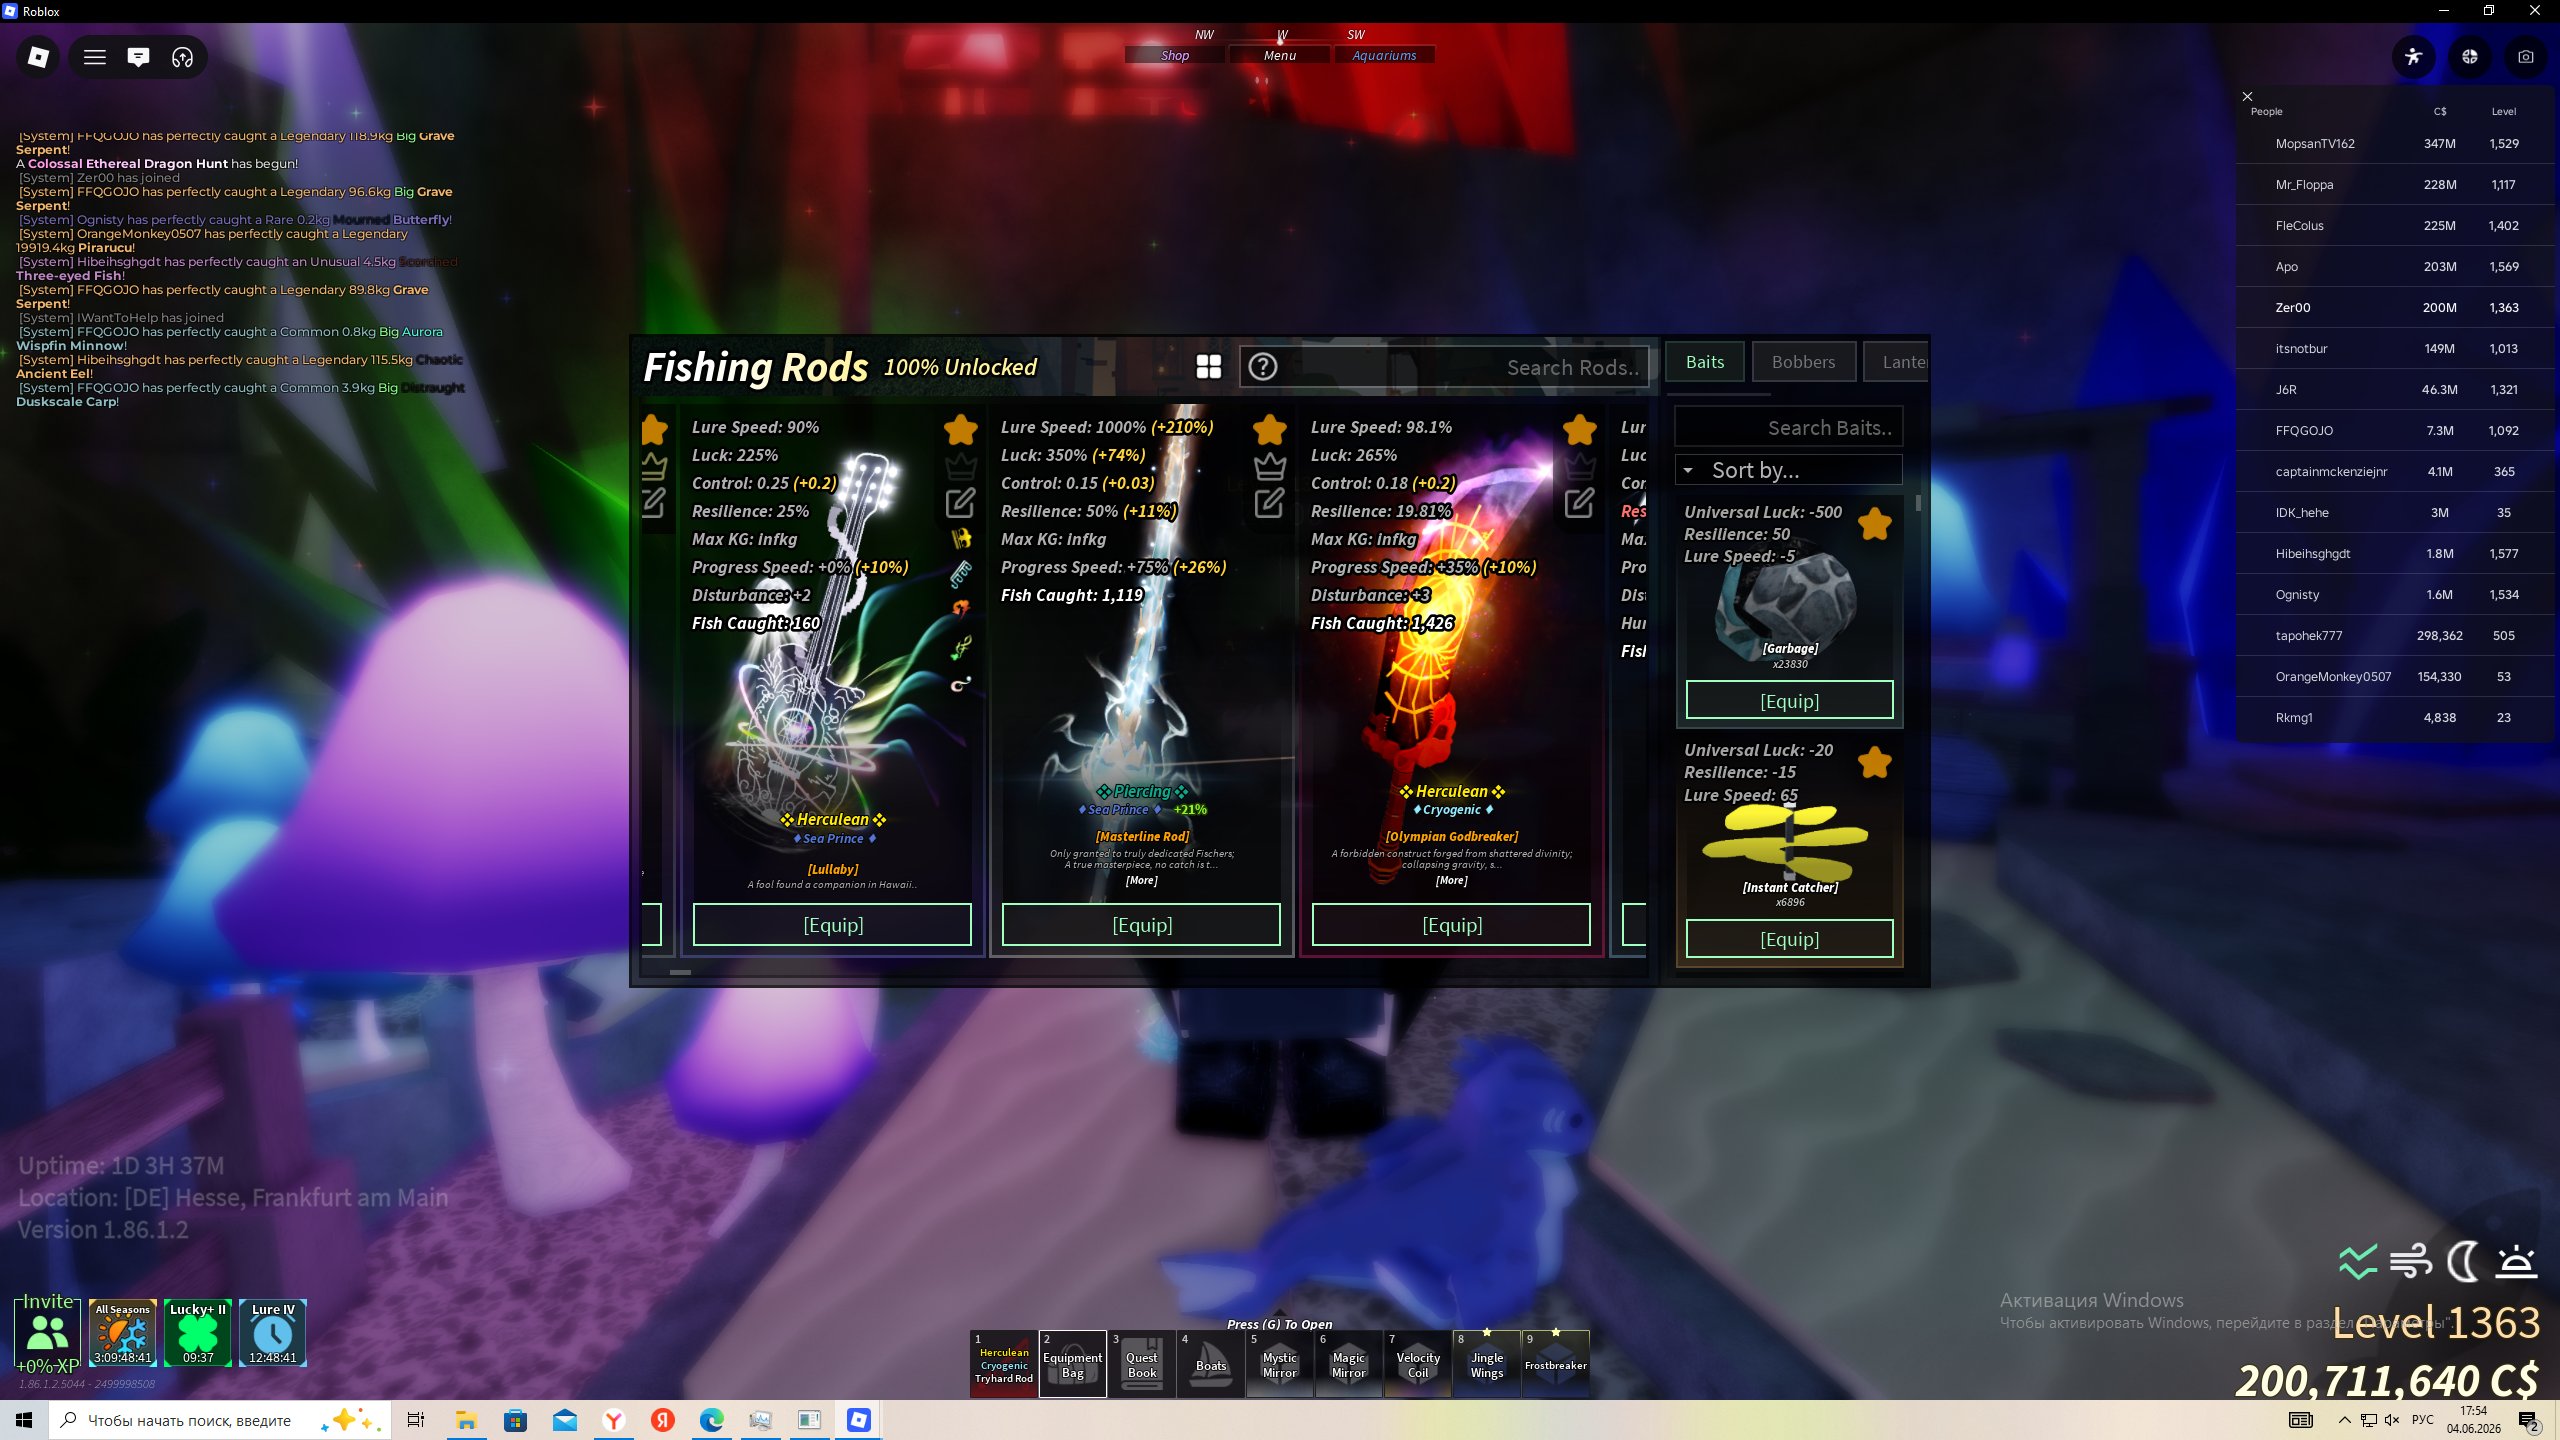The image size is (2560, 1440).
Task: Equip the Lullaby rod
Action: click(833, 925)
